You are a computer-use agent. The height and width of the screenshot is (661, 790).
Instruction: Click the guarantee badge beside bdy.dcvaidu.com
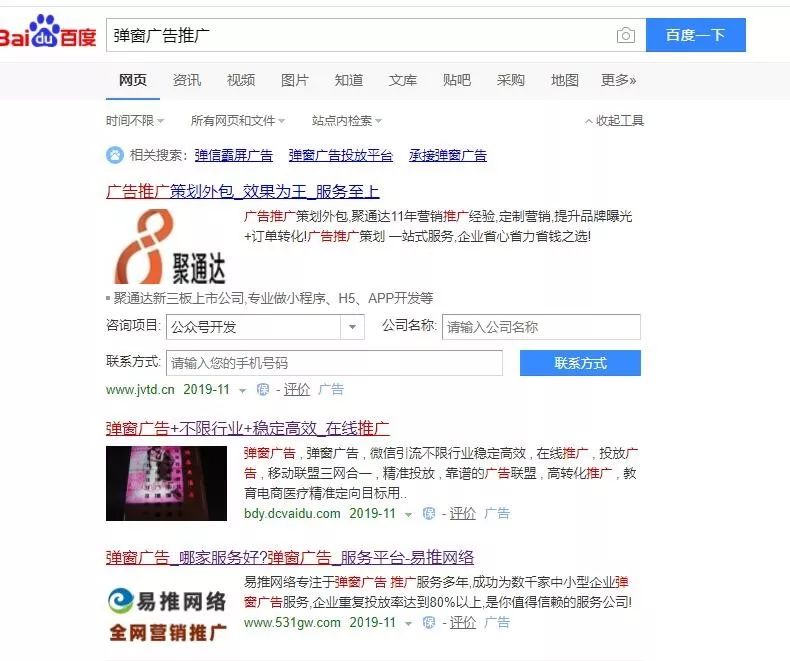[428, 513]
